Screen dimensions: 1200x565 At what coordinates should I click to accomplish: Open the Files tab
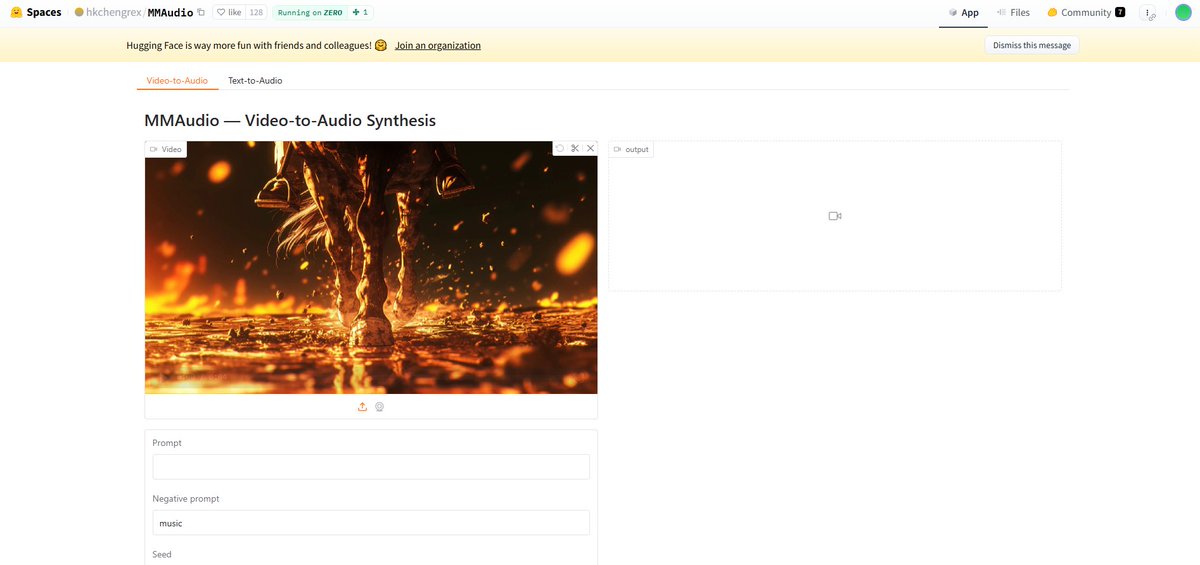[x=1013, y=13]
